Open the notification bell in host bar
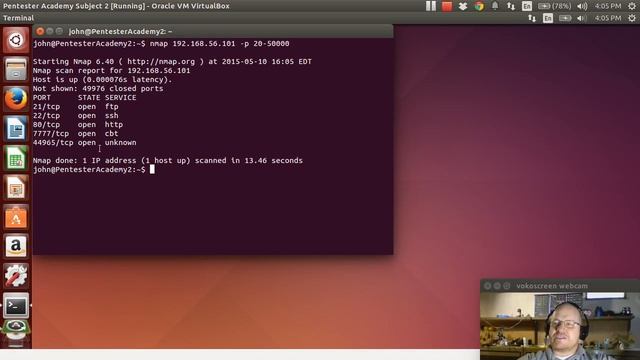 point(495,6)
